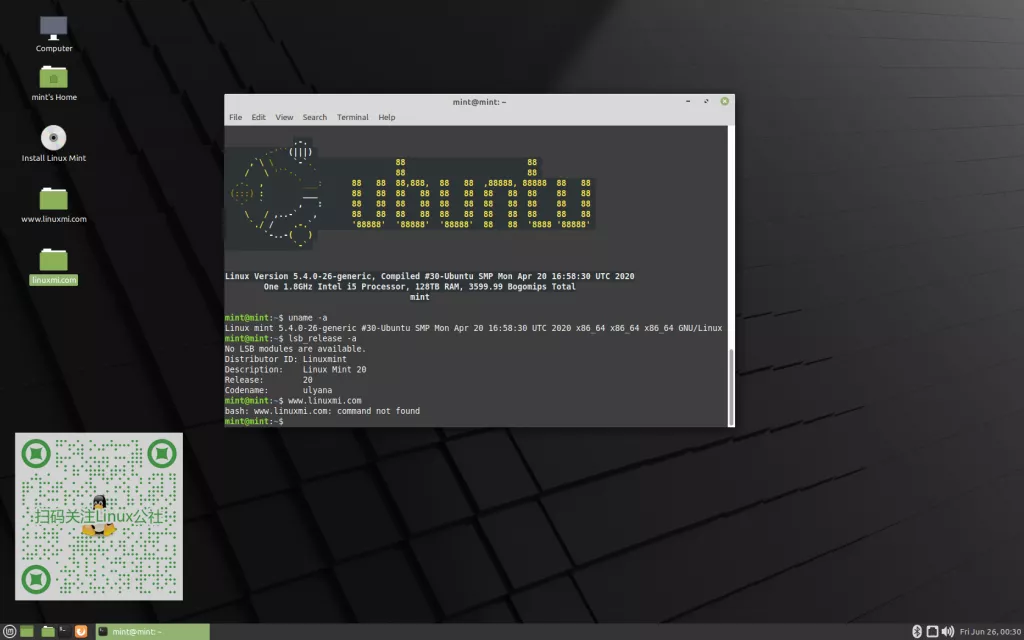Viewport: 1024px width, 640px height.
Task: Click the 'One 1.8GHz Intel i5 Processor' line
Action: tap(419, 287)
